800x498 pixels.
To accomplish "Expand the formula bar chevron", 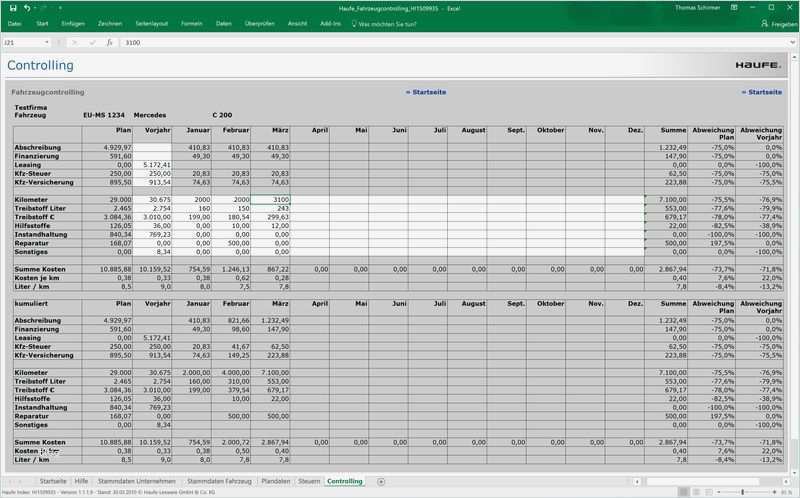I will (792, 42).
